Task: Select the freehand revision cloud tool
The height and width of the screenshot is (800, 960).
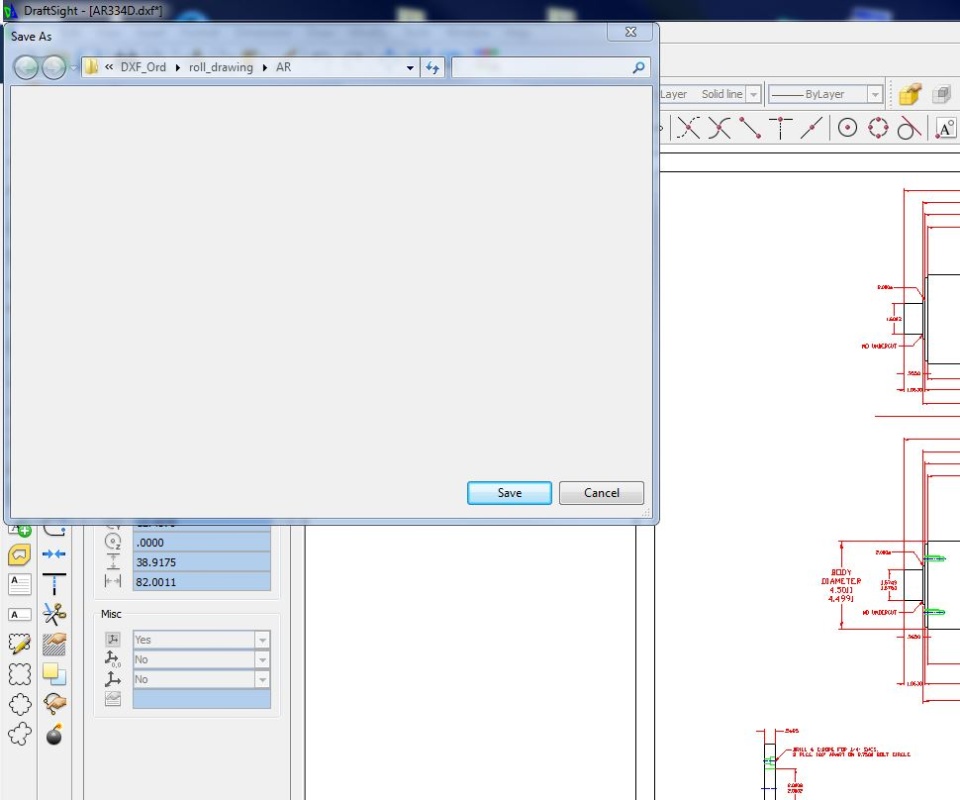Action: 20,733
